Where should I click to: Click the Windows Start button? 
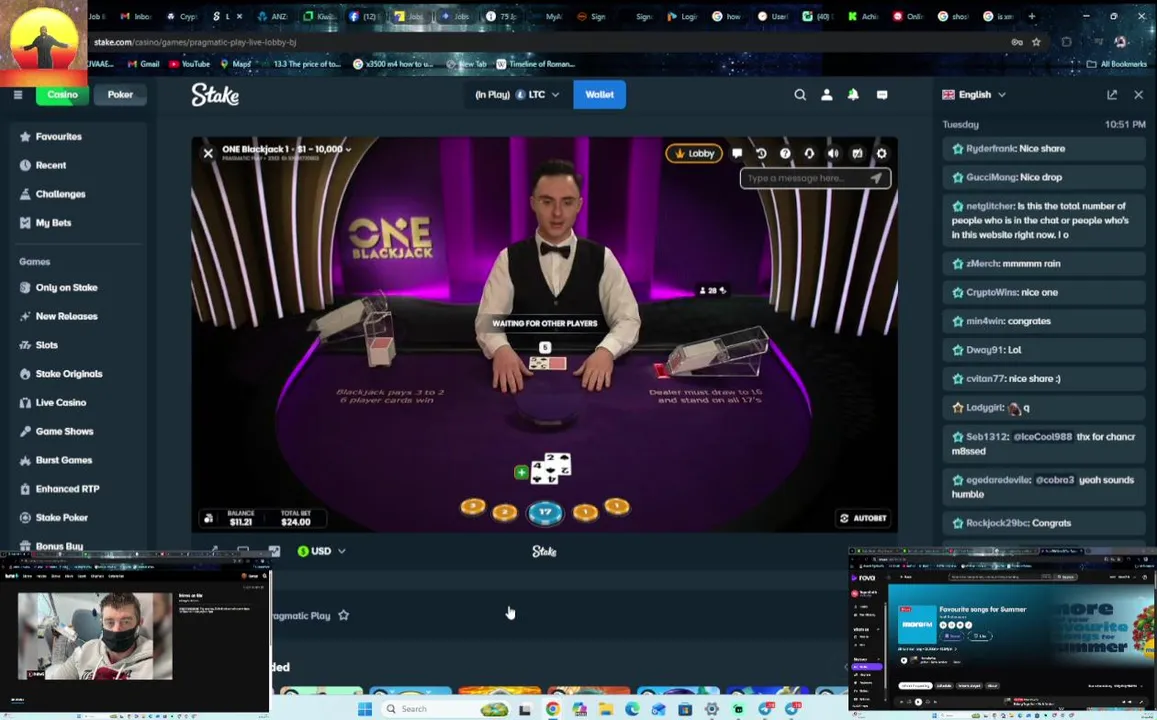point(365,709)
